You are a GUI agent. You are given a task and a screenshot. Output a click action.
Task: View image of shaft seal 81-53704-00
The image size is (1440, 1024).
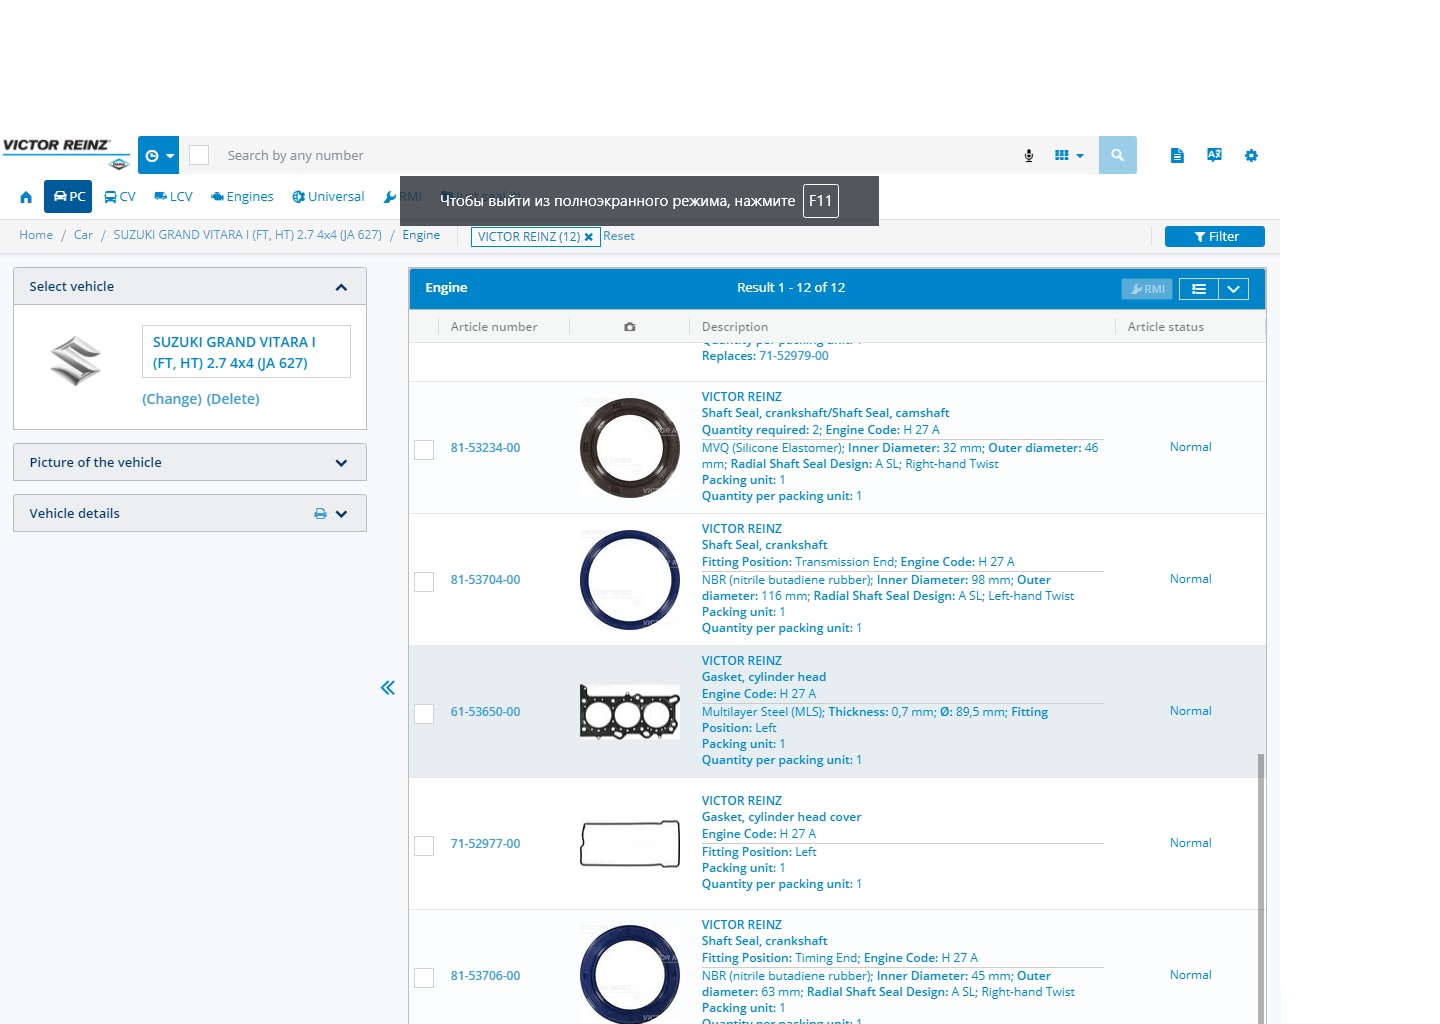tap(630, 580)
